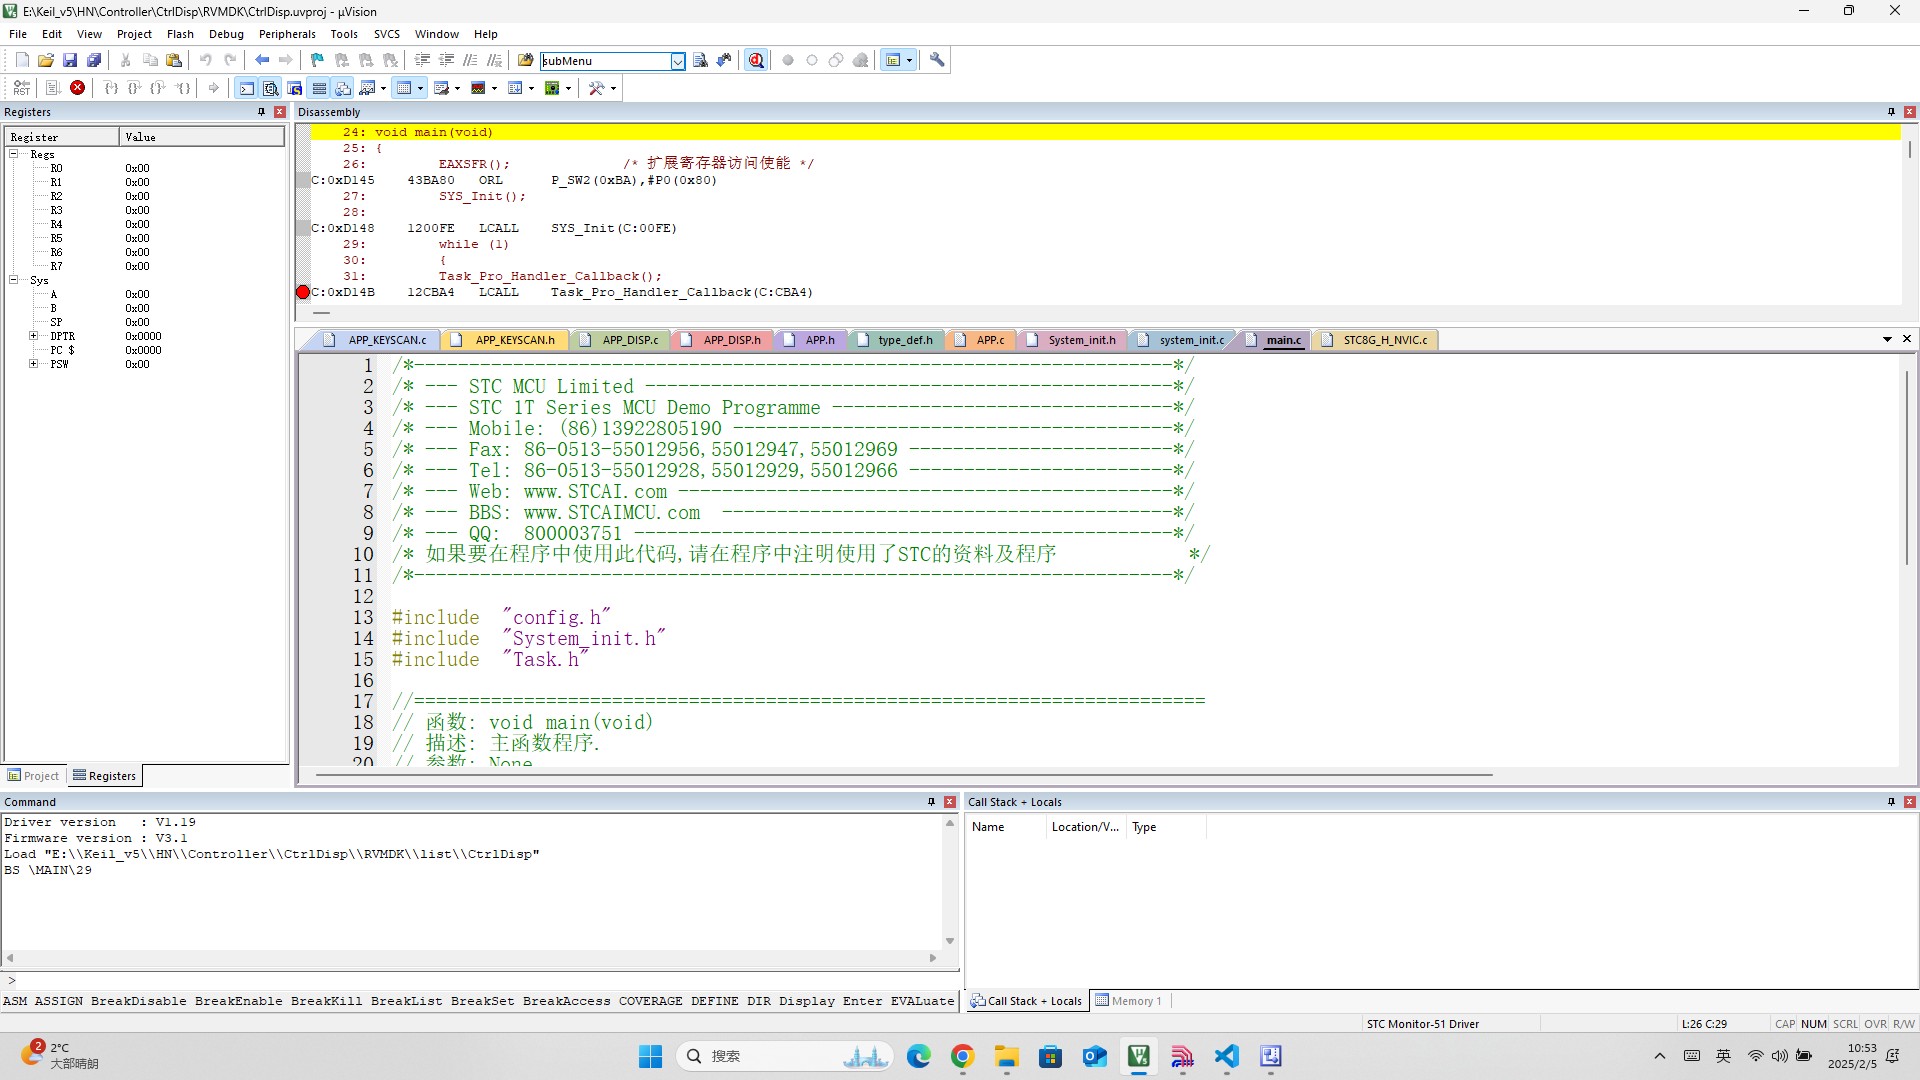This screenshot has width=1920, height=1080.
Task: Toggle the Disassembly Window button
Action: pyautogui.click(x=271, y=88)
